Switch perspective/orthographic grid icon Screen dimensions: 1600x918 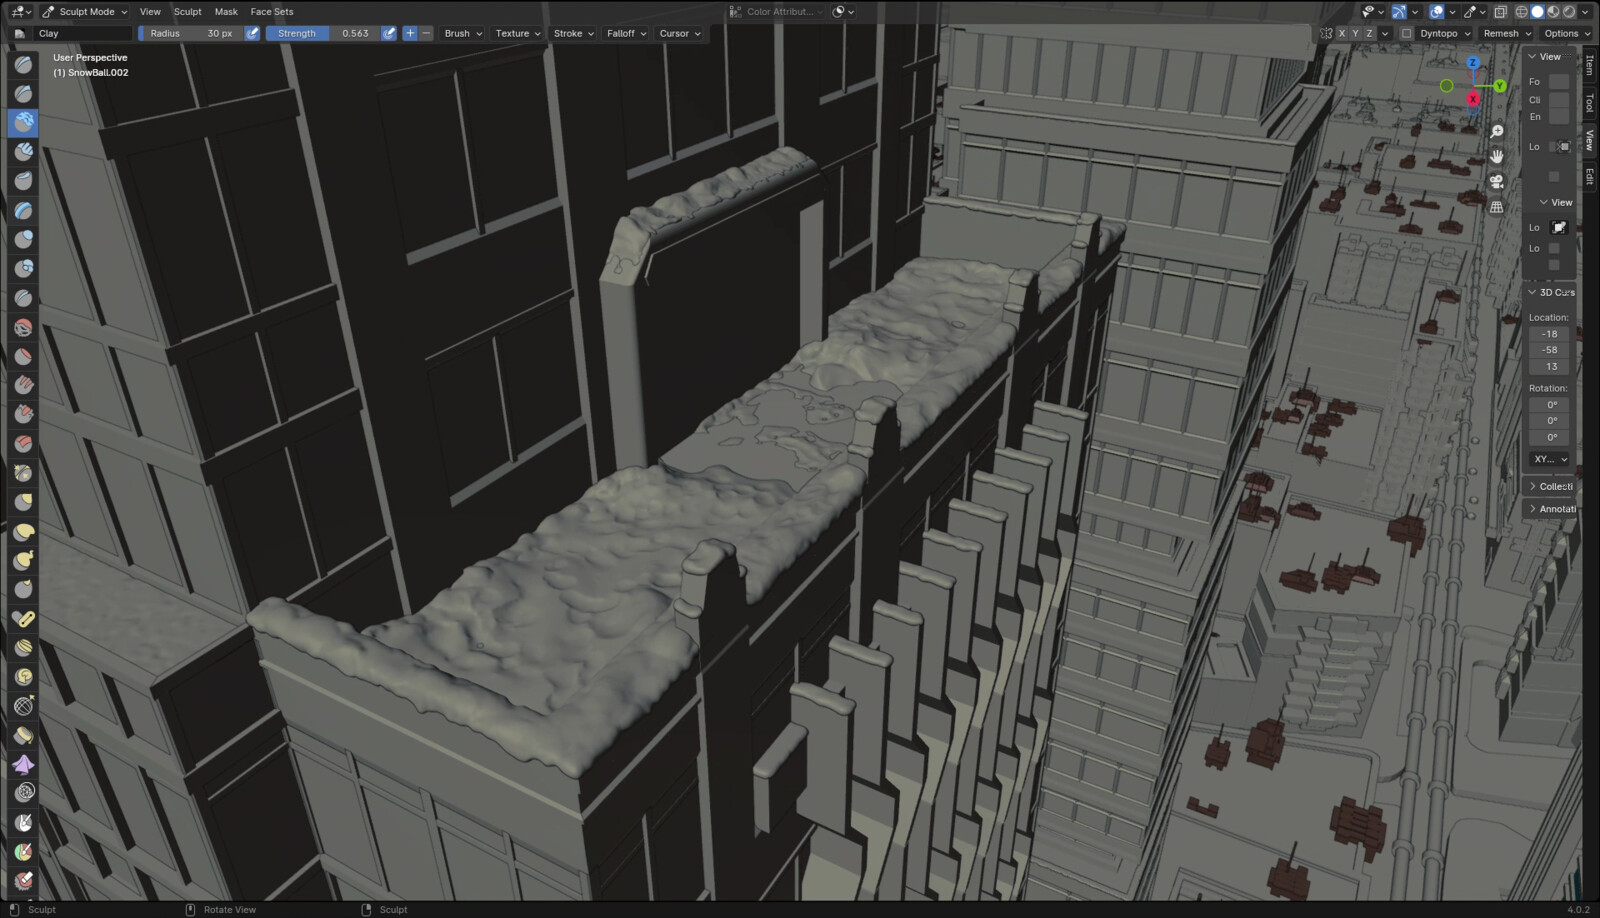click(x=1497, y=207)
